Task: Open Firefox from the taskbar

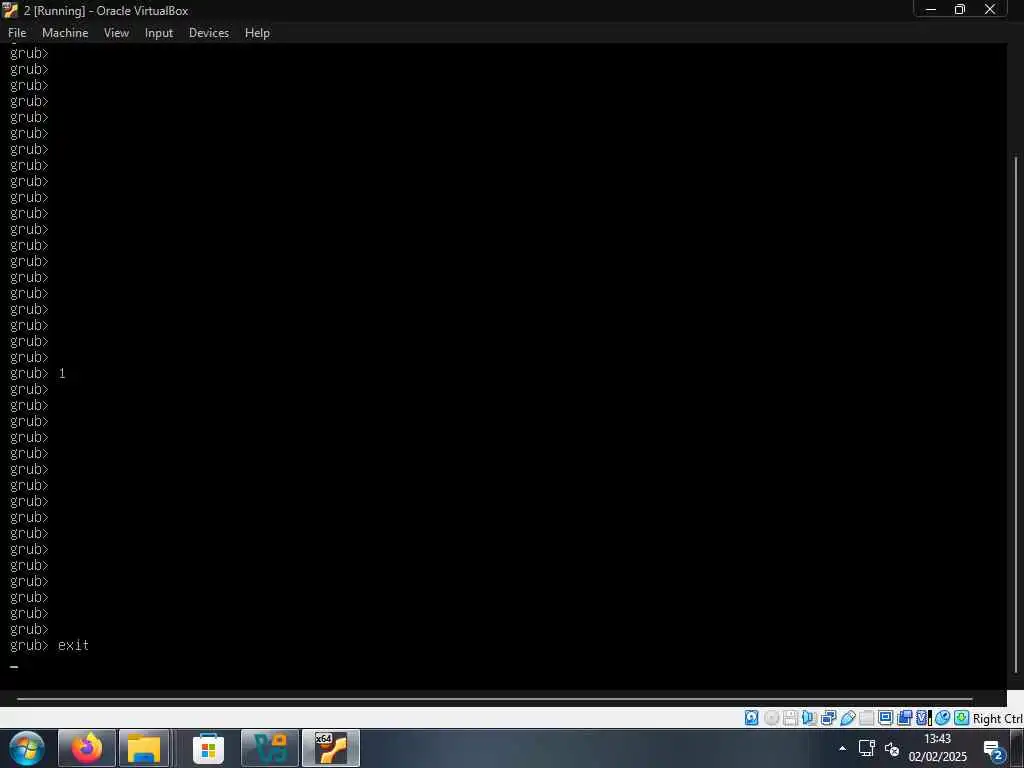Action: pos(87,748)
